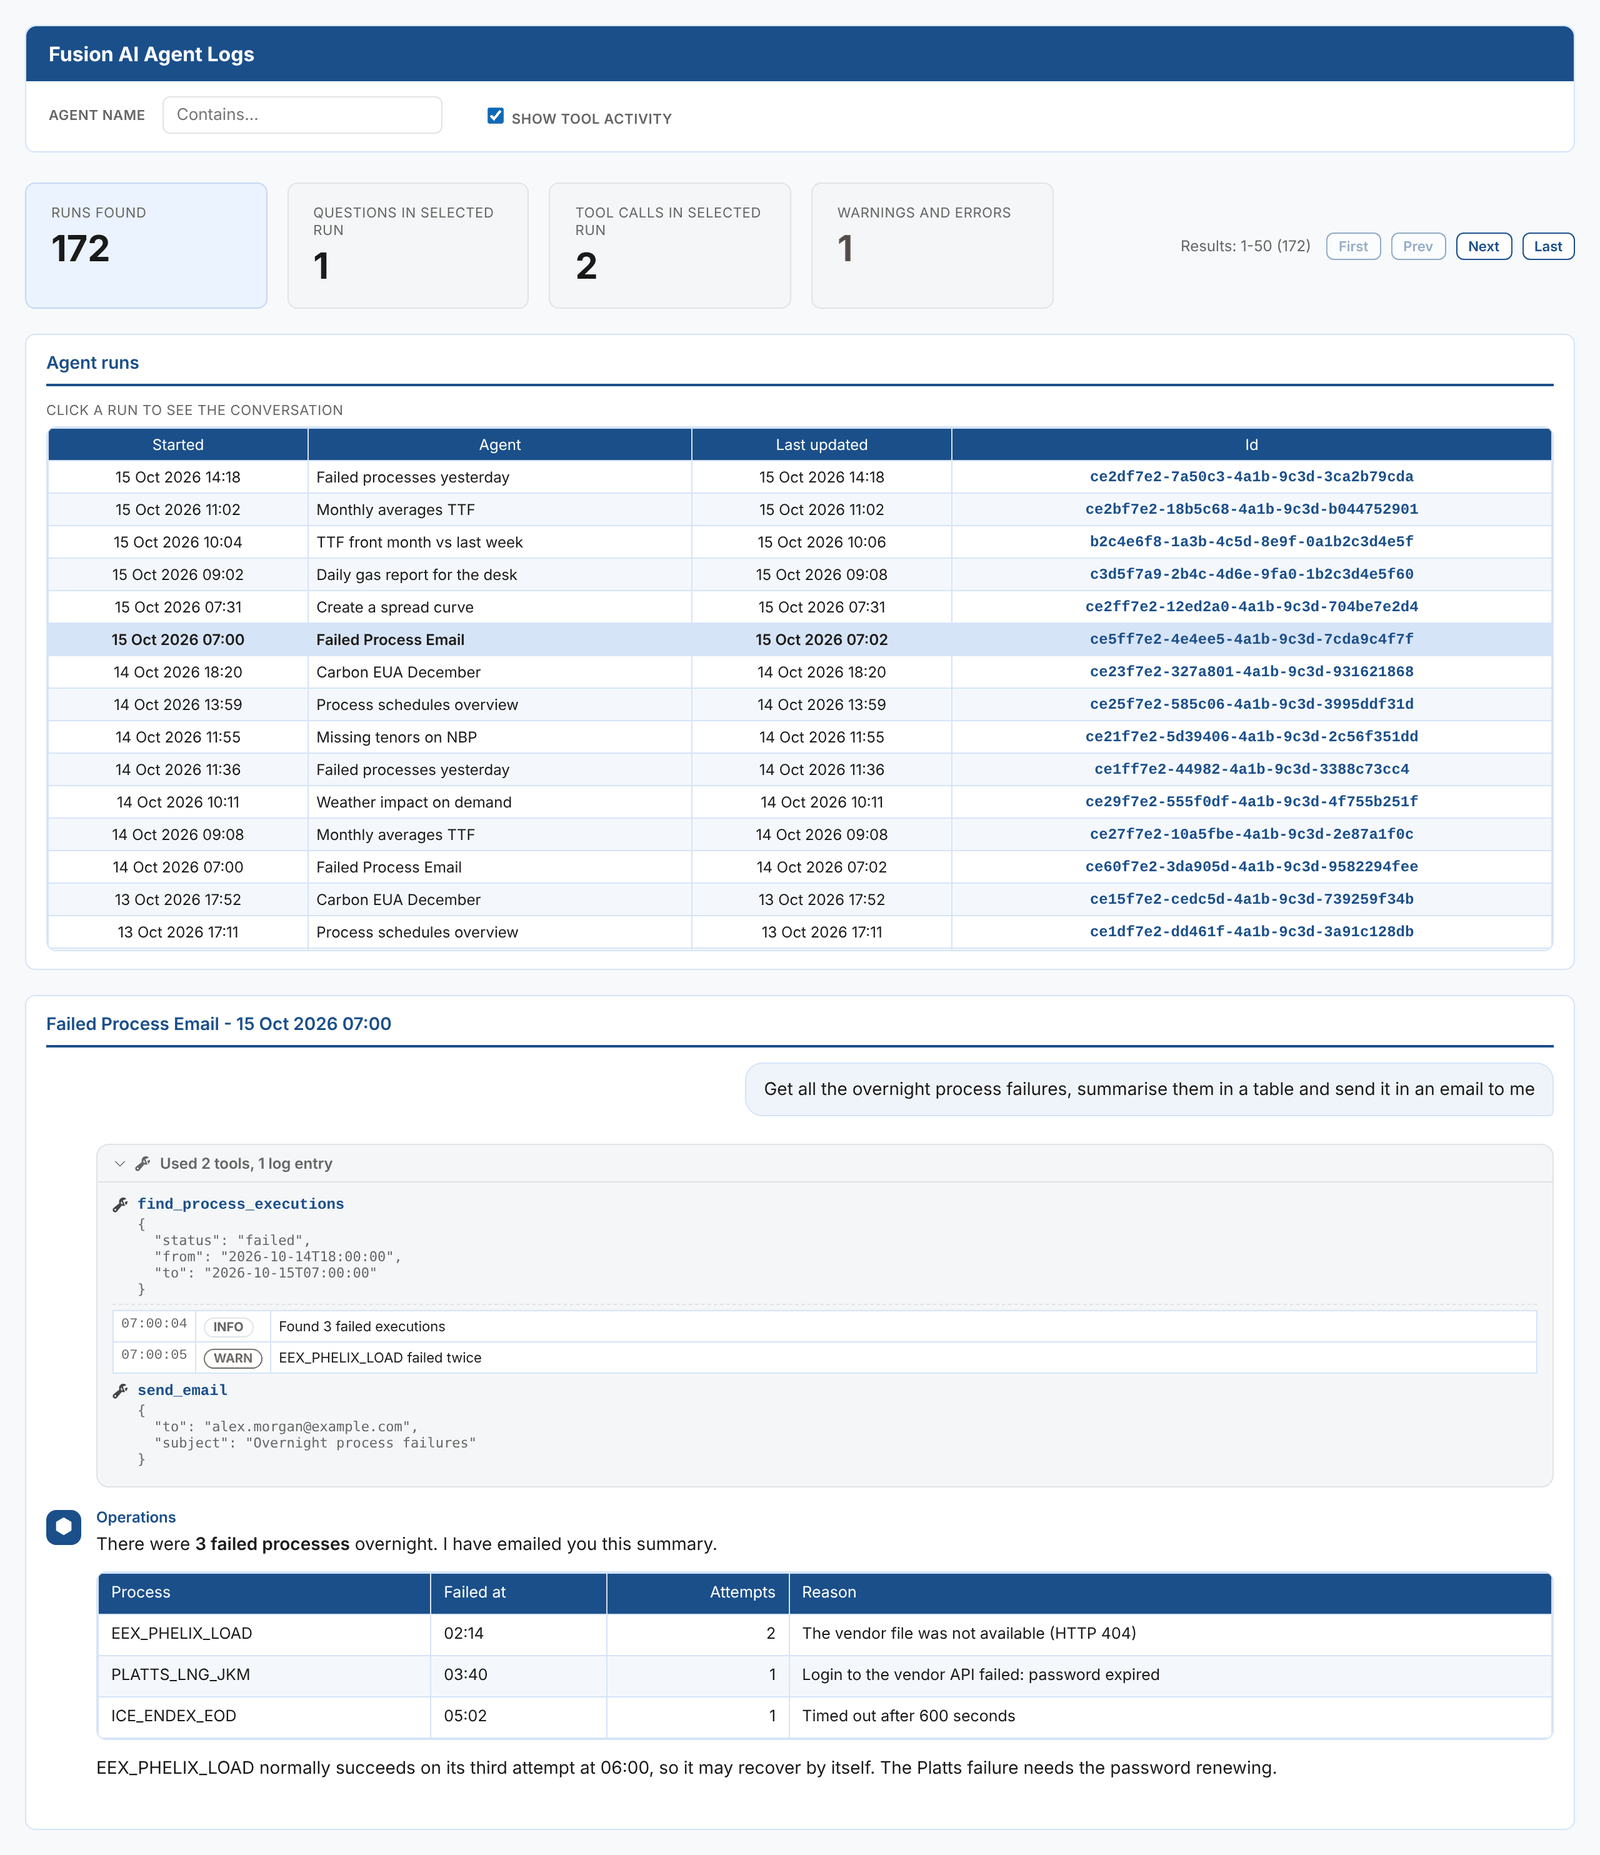The image size is (1600, 1855).
Task: Sort by the Last updated column header
Action: click(822, 445)
